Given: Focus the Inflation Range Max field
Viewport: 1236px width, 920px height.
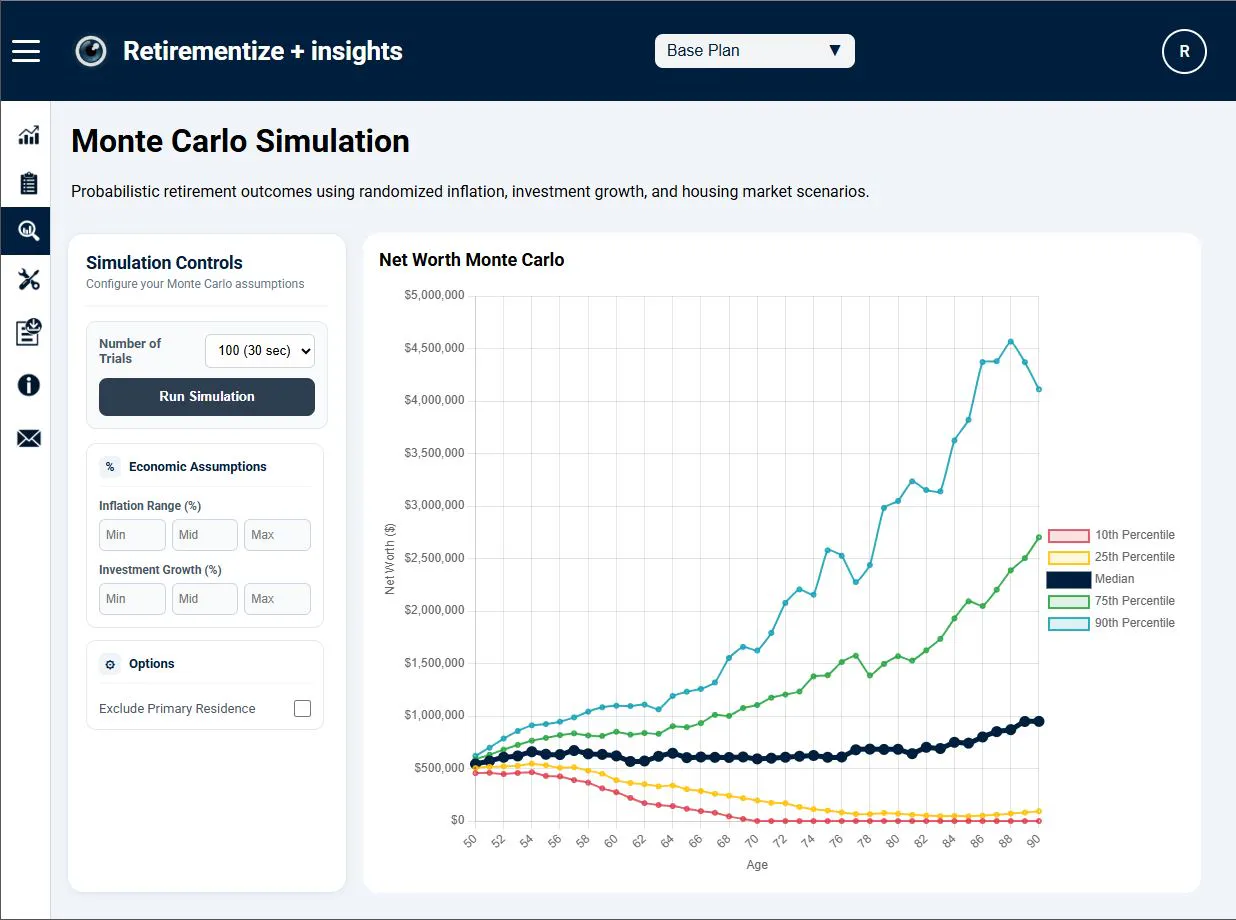Looking at the screenshot, I should point(277,535).
